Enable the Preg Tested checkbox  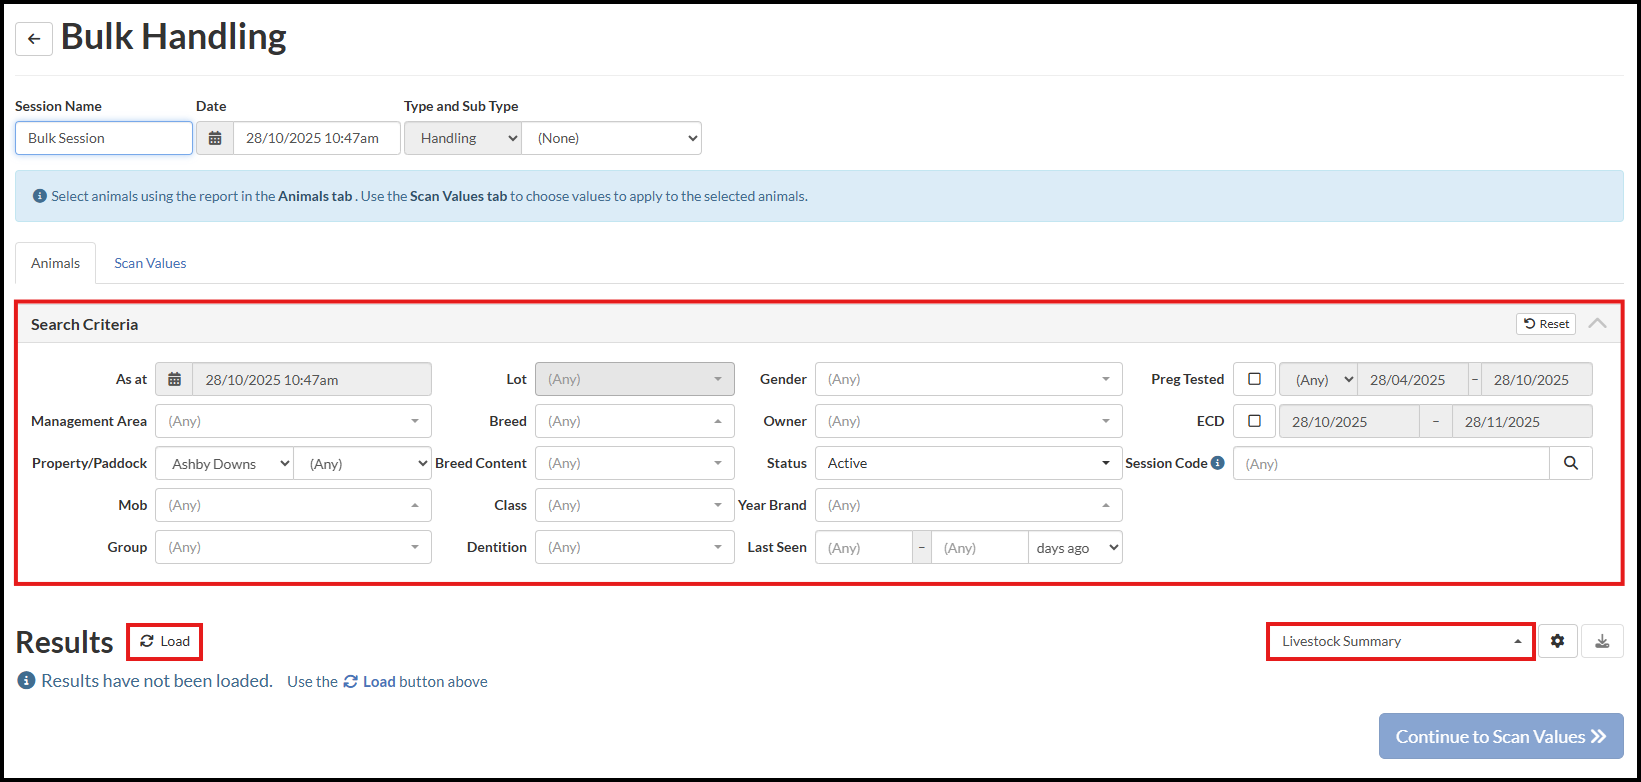(x=1254, y=380)
